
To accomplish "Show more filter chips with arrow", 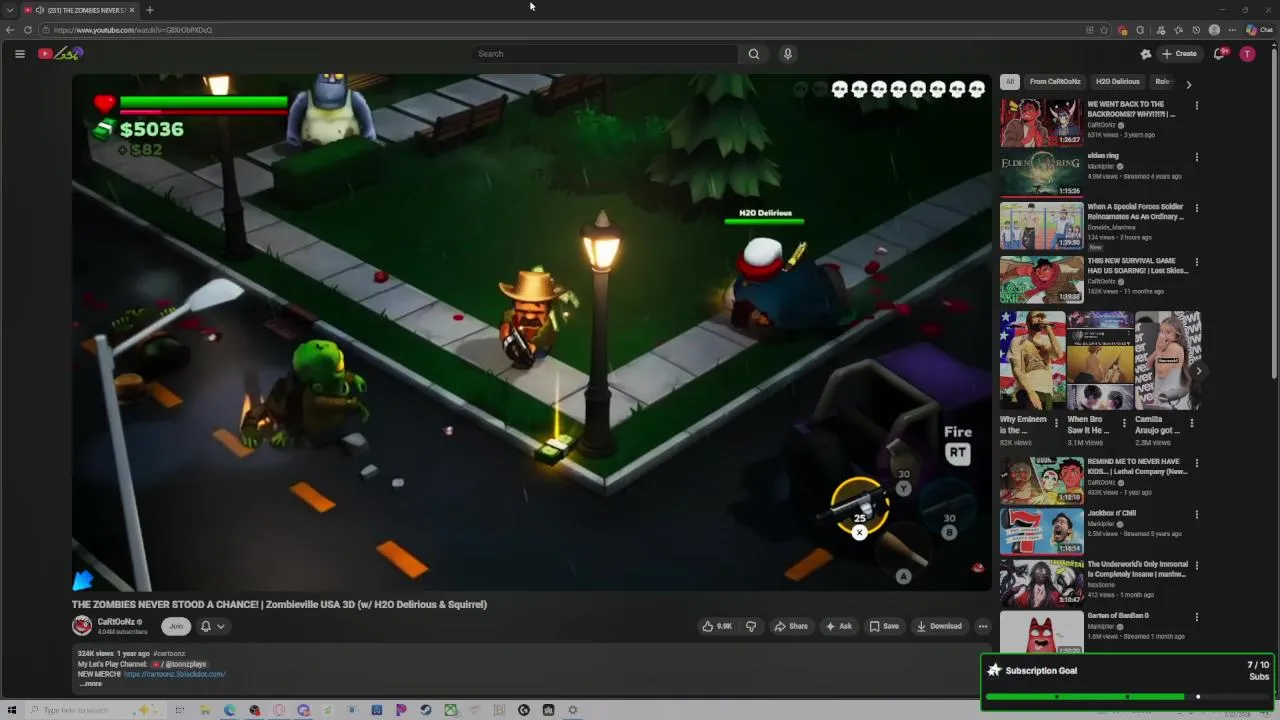I will point(1188,85).
